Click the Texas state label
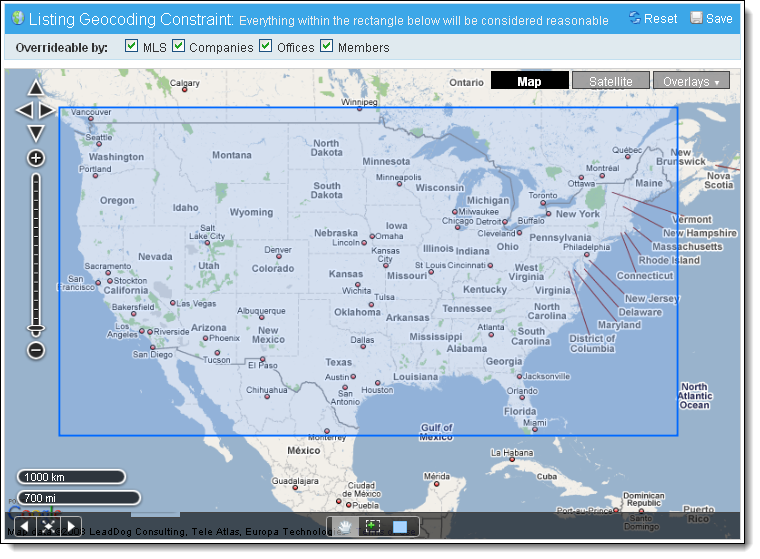This screenshot has width=760, height=559. [338, 362]
